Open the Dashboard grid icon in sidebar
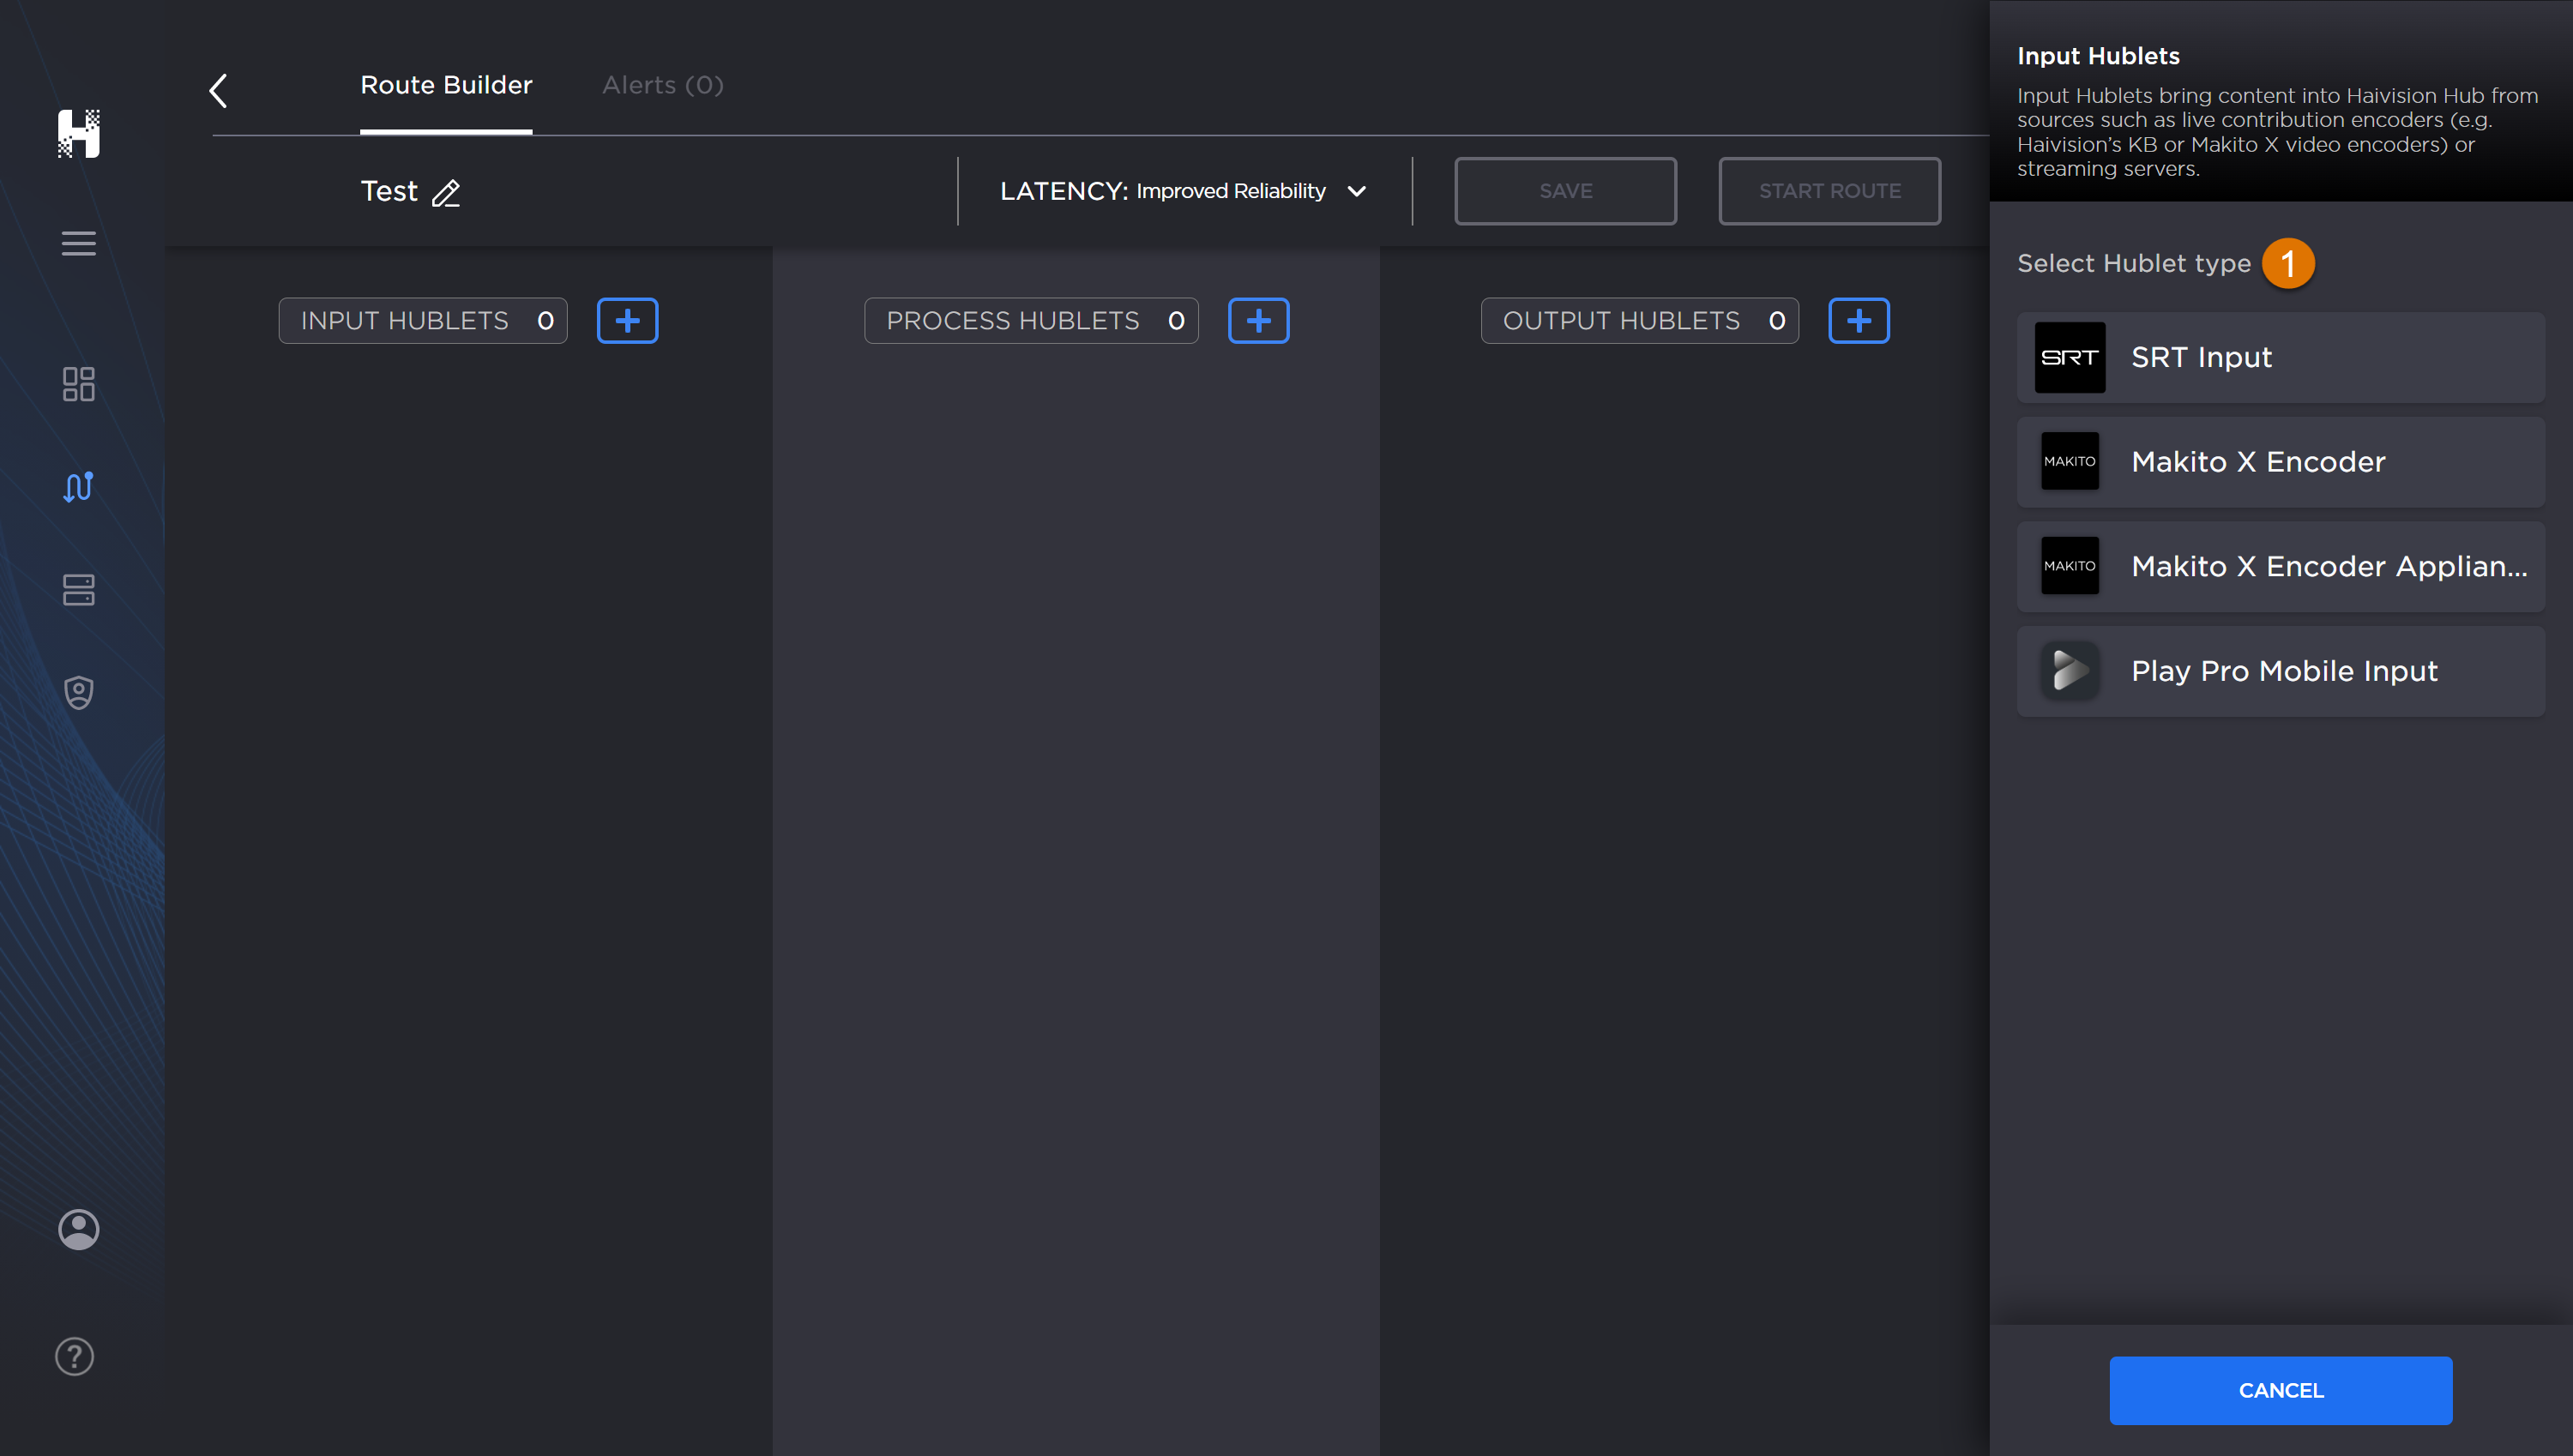The image size is (2573, 1456). 79,385
